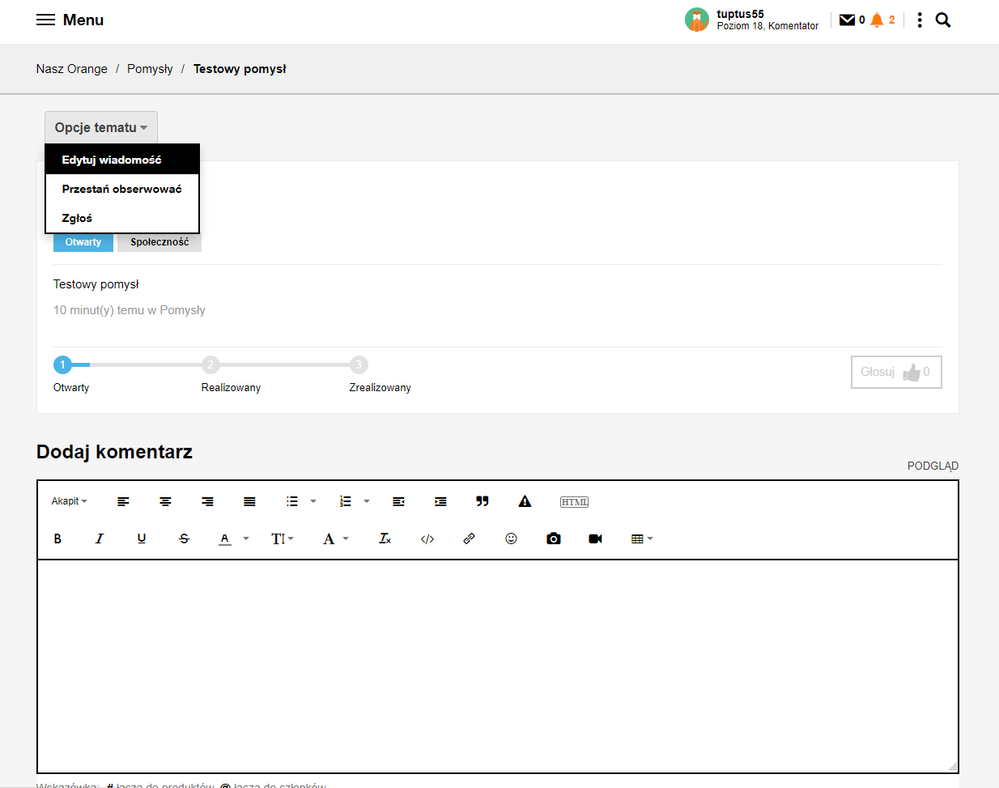Open the emoji picker icon
This screenshot has width=999, height=788.
[x=511, y=539]
